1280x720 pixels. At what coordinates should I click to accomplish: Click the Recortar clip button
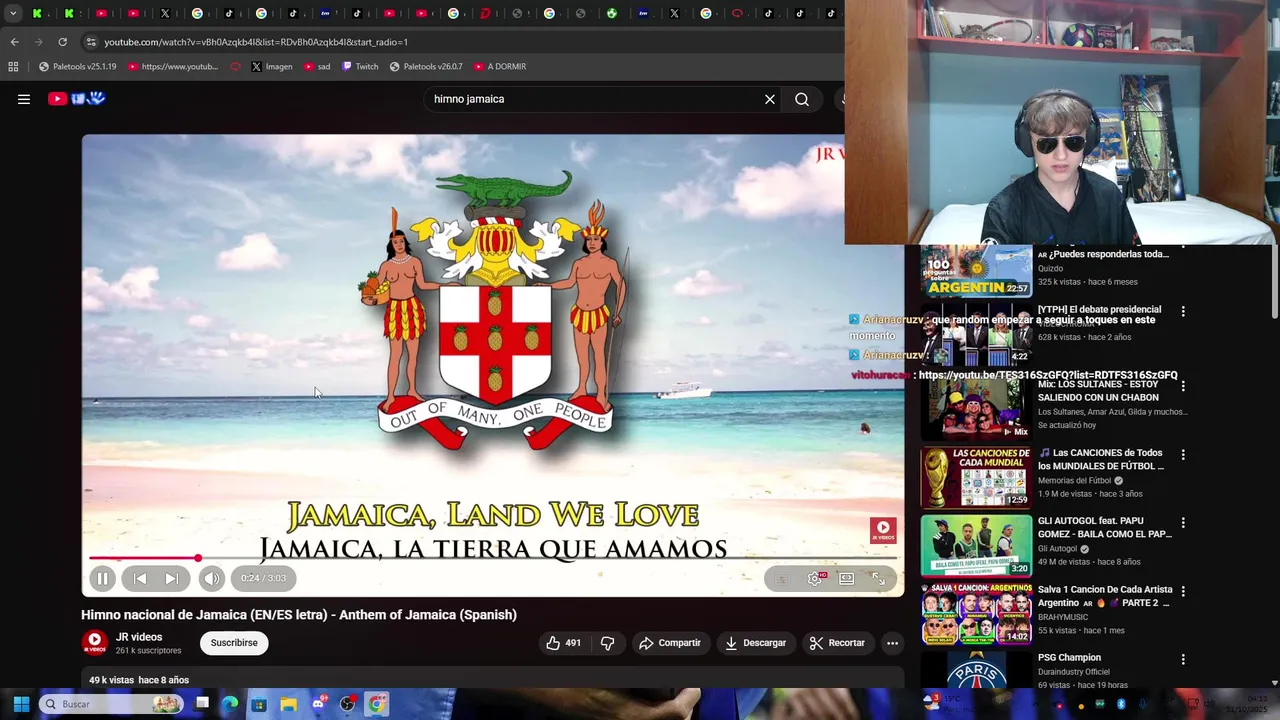(x=837, y=643)
